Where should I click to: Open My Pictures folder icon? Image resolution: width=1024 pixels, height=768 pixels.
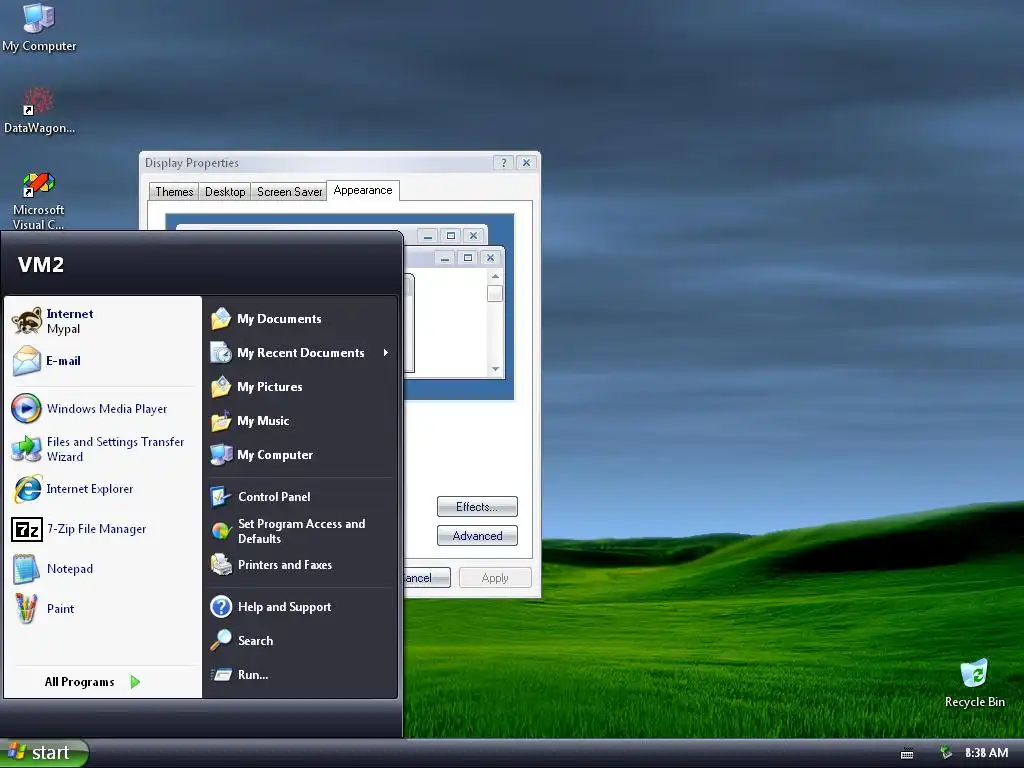pos(221,387)
